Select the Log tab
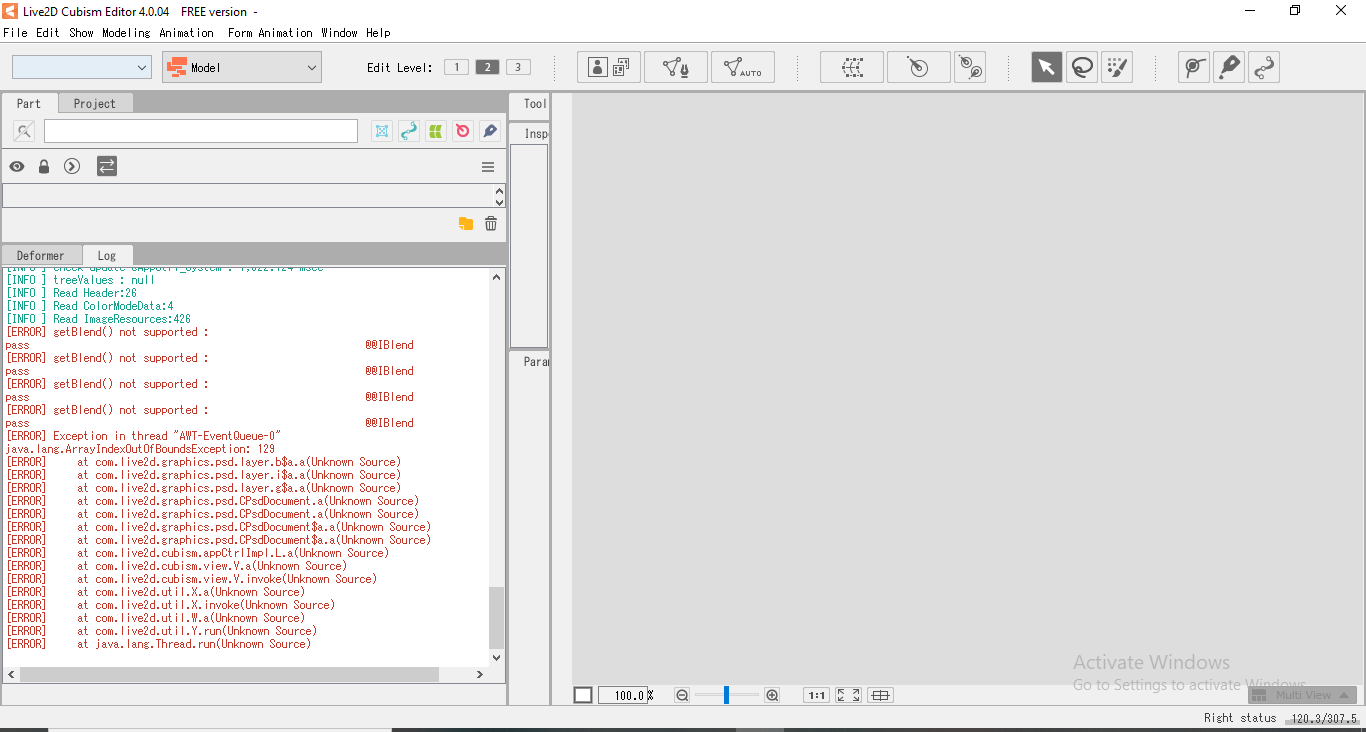The height and width of the screenshot is (732, 1366). point(107,256)
